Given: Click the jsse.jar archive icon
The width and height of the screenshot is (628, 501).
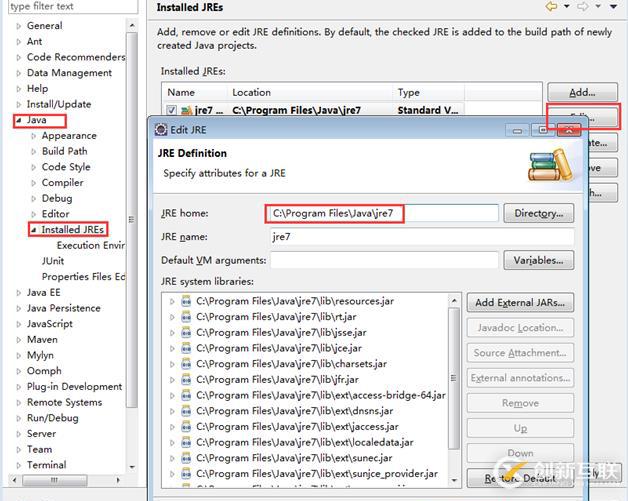Looking at the screenshot, I should (186, 332).
